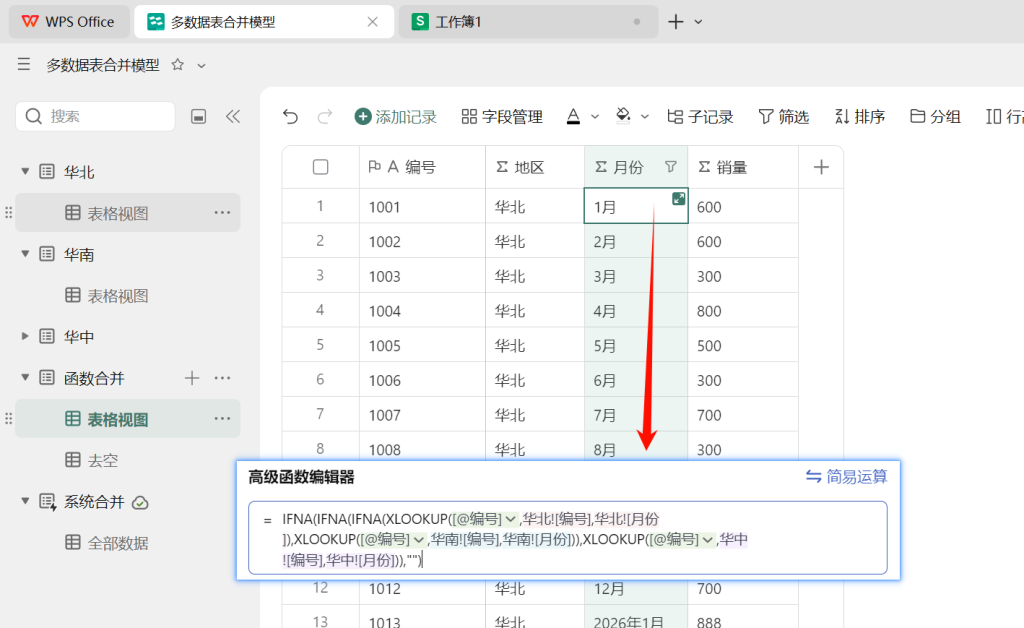The image size is (1024, 628).
Task: Click the filter funnel icon in 月份 header
Action: click(x=671, y=167)
